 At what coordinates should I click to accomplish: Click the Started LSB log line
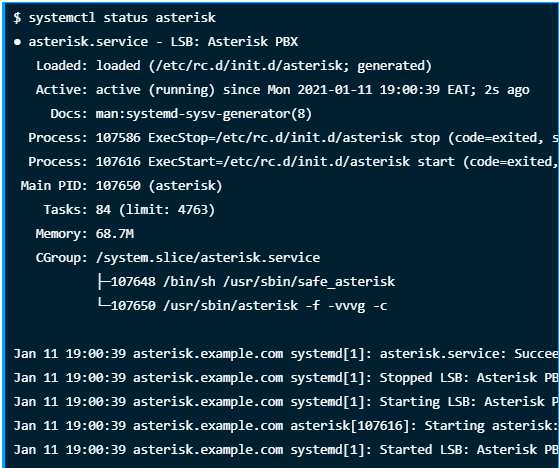286,450
